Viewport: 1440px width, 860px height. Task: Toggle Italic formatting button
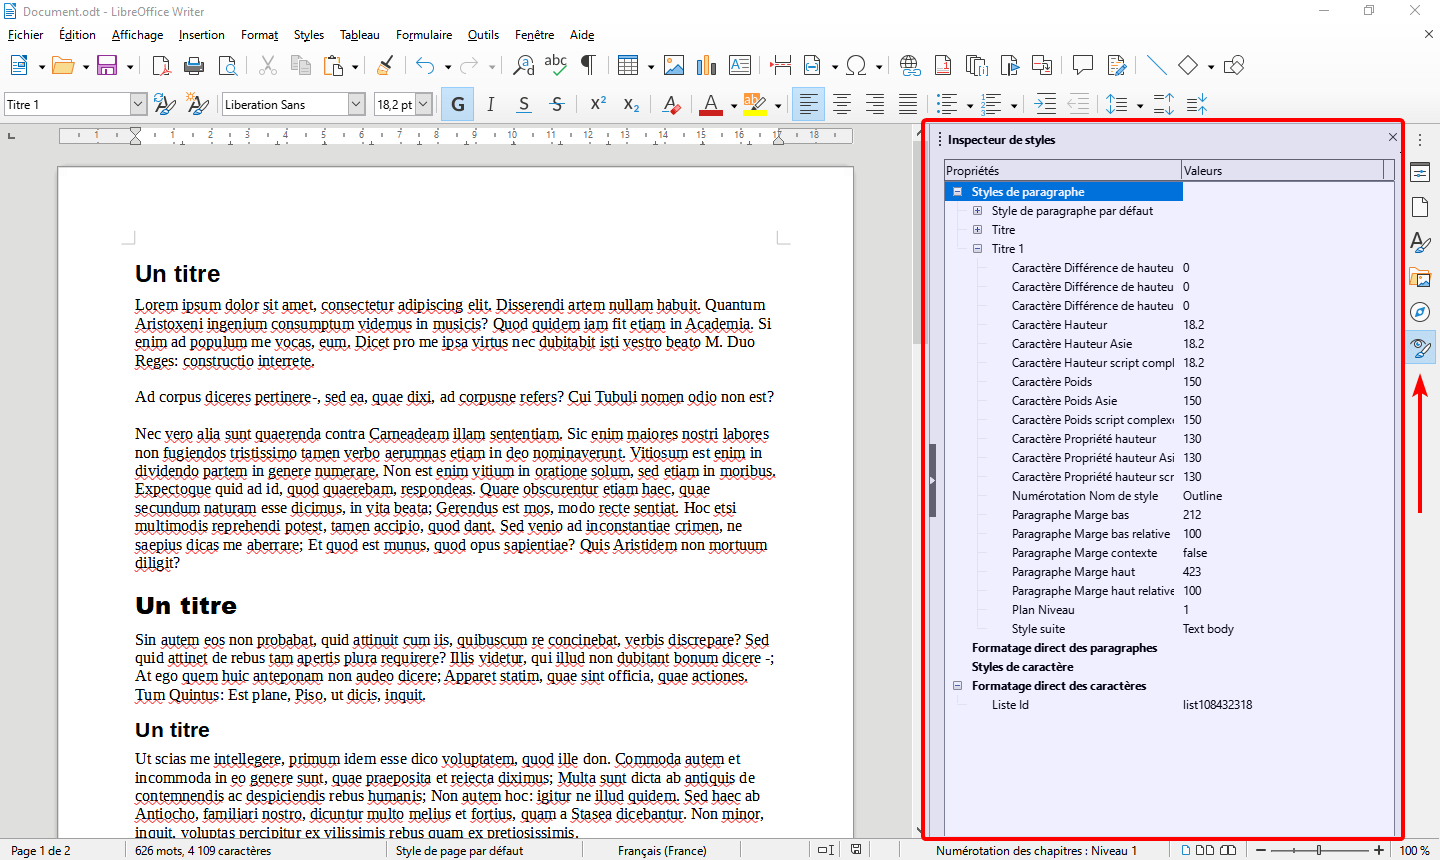click(x=490, y=104)
